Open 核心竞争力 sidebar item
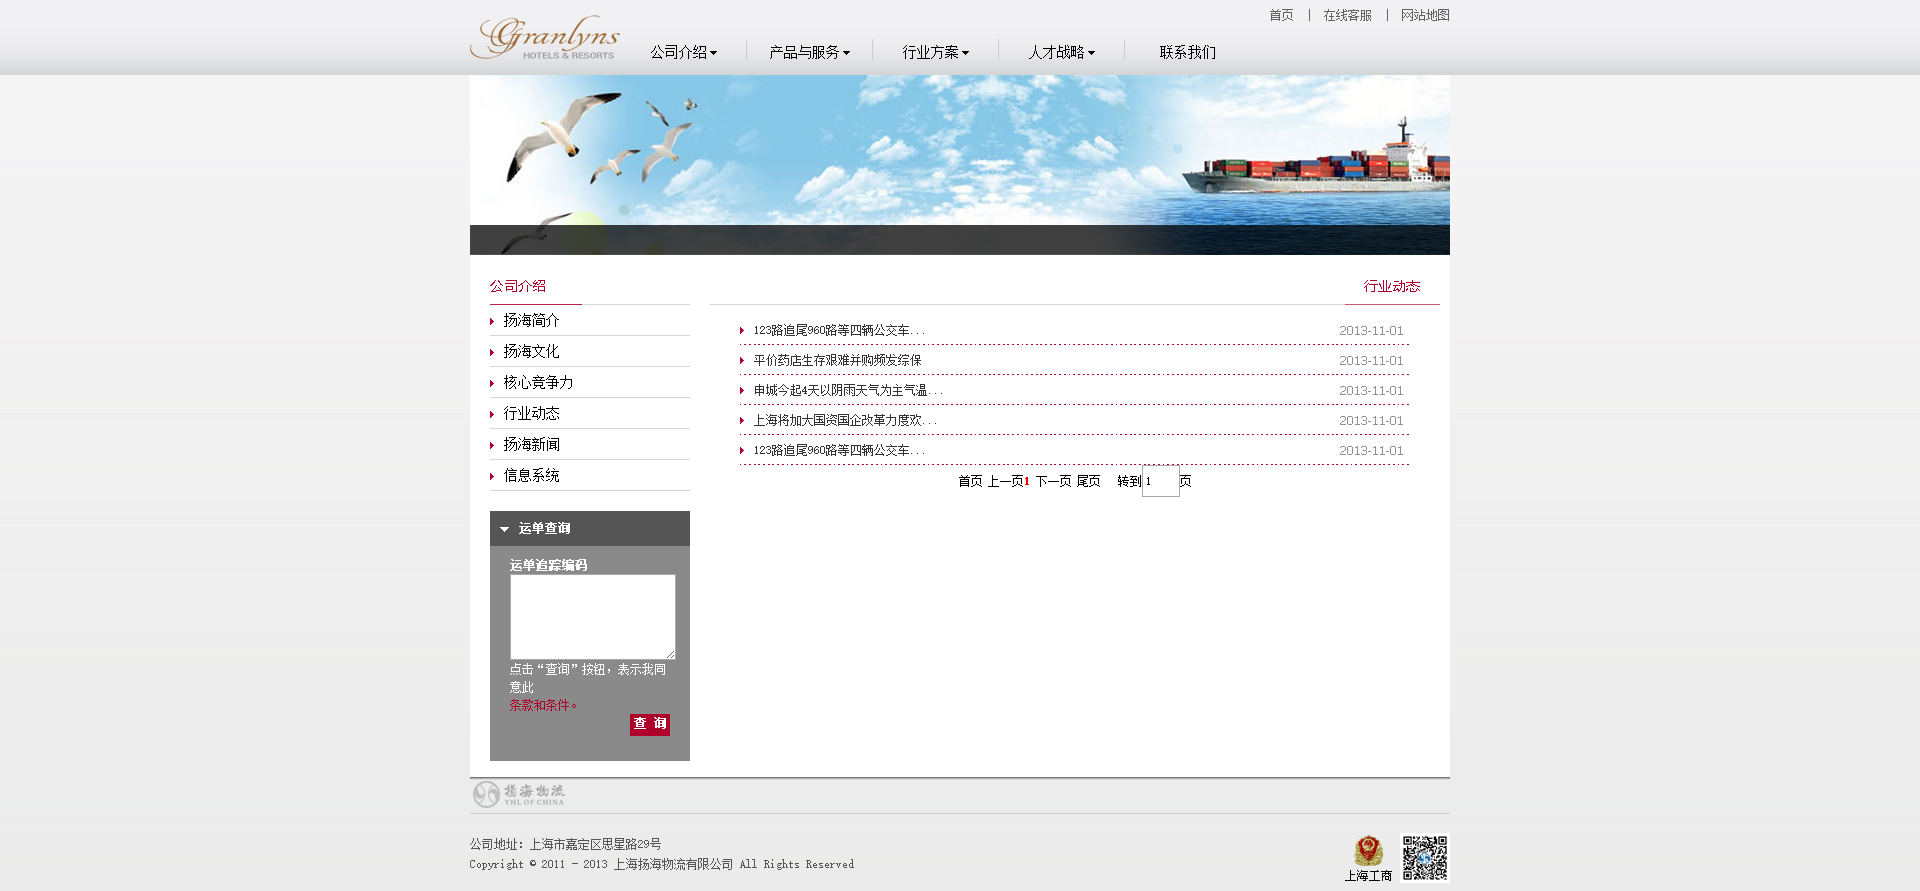Screen dimensions: 1920x891 tap(538, 383)
